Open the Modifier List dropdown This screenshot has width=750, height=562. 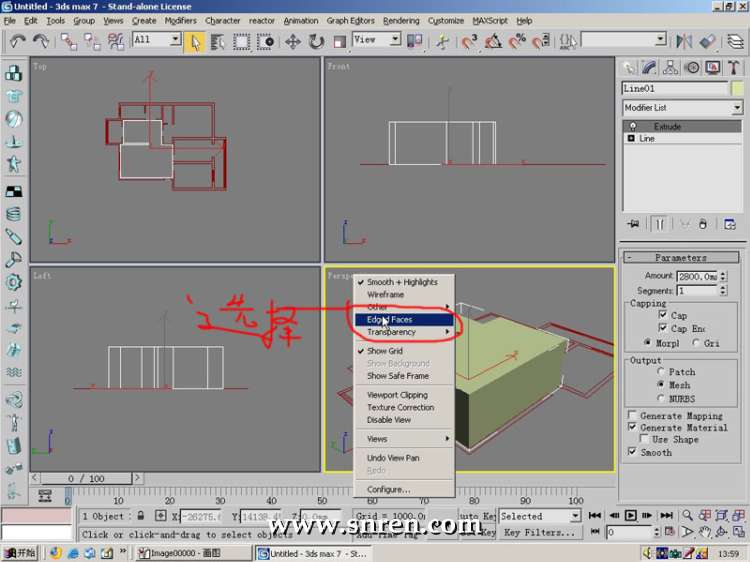point(737,108)
